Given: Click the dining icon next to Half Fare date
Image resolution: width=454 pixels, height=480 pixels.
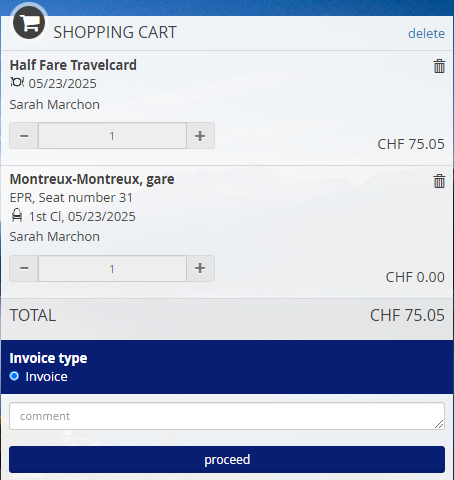Looking at the screenshot, I should 17,82.
